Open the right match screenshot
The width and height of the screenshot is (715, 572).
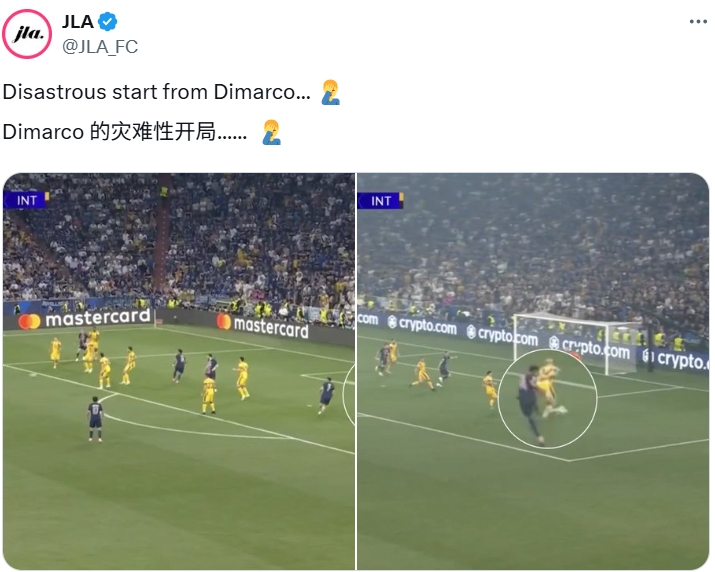tap(533, 371)
